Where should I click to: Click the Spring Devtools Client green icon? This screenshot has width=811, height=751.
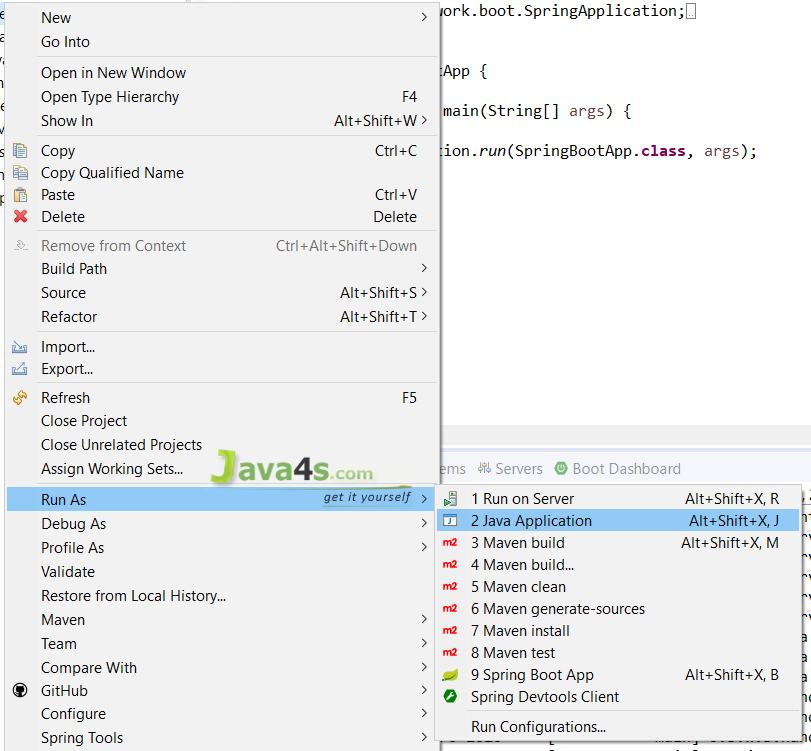coord(450,696)
